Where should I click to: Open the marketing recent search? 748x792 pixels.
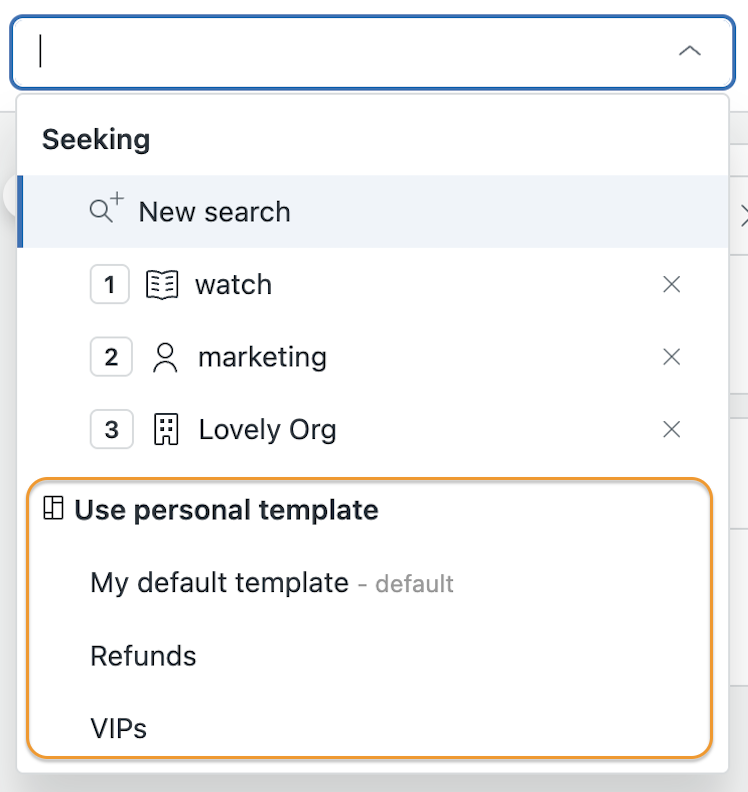(x=373, y=357)
